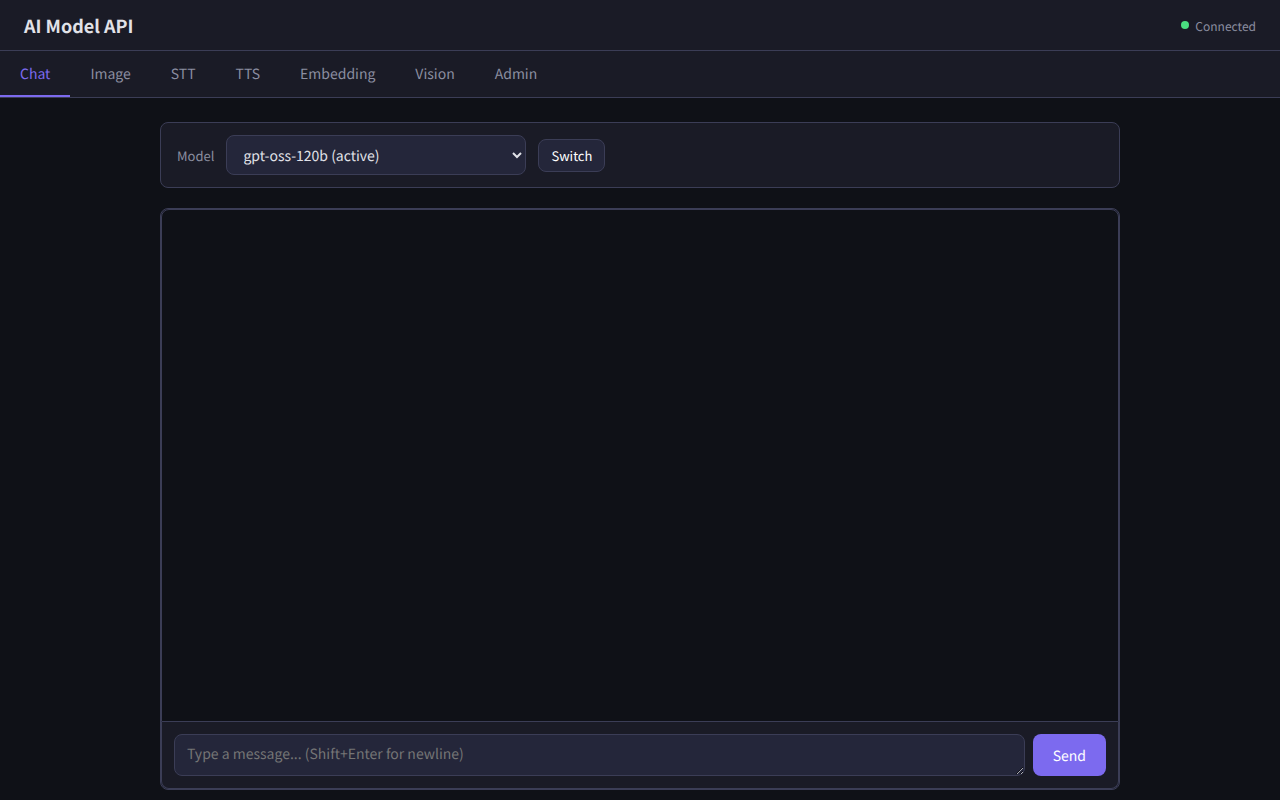Click the AI Model API title
Image resolution: width=1280 pixels, height=800 pixels.
click(78, 26)
